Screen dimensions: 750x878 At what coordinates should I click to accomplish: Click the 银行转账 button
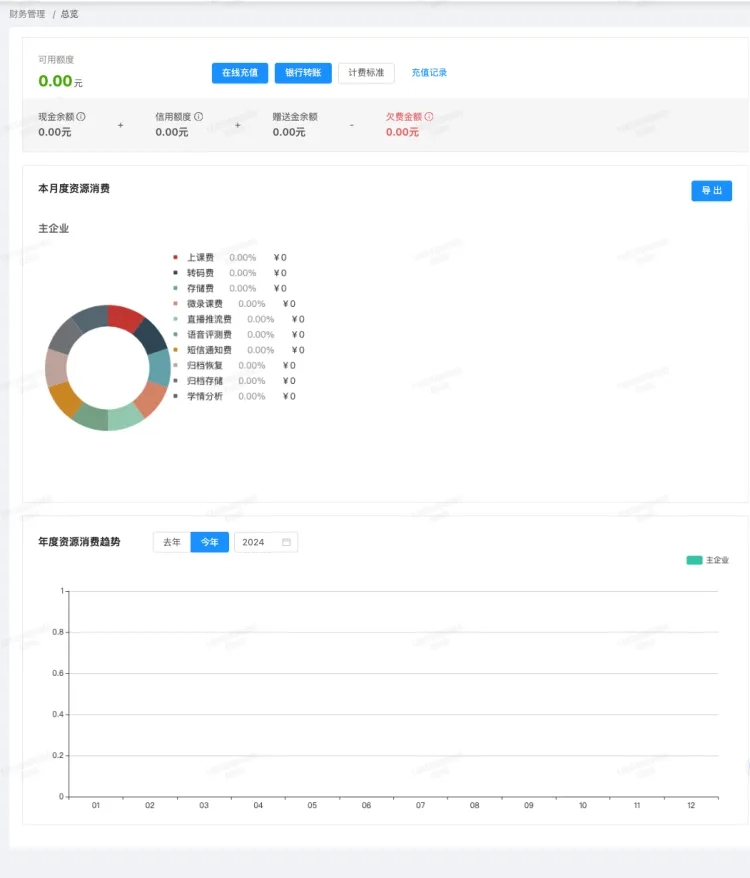[x=303, y=73]
